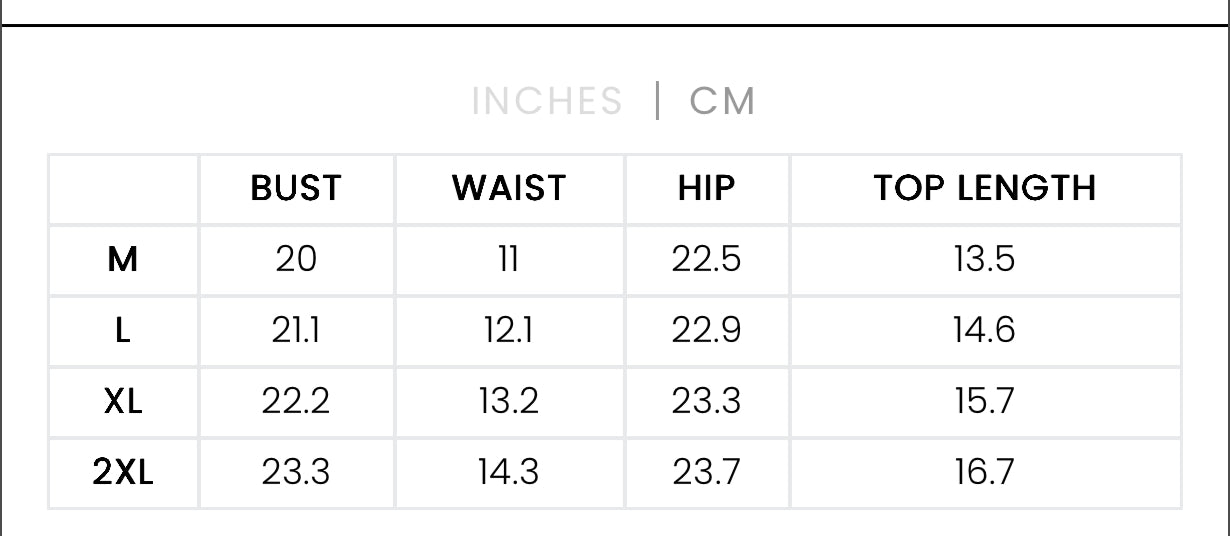1230x536 pixels.
Task: Click the TOP LENGTH column header
Action: click(x=985, y=188)
